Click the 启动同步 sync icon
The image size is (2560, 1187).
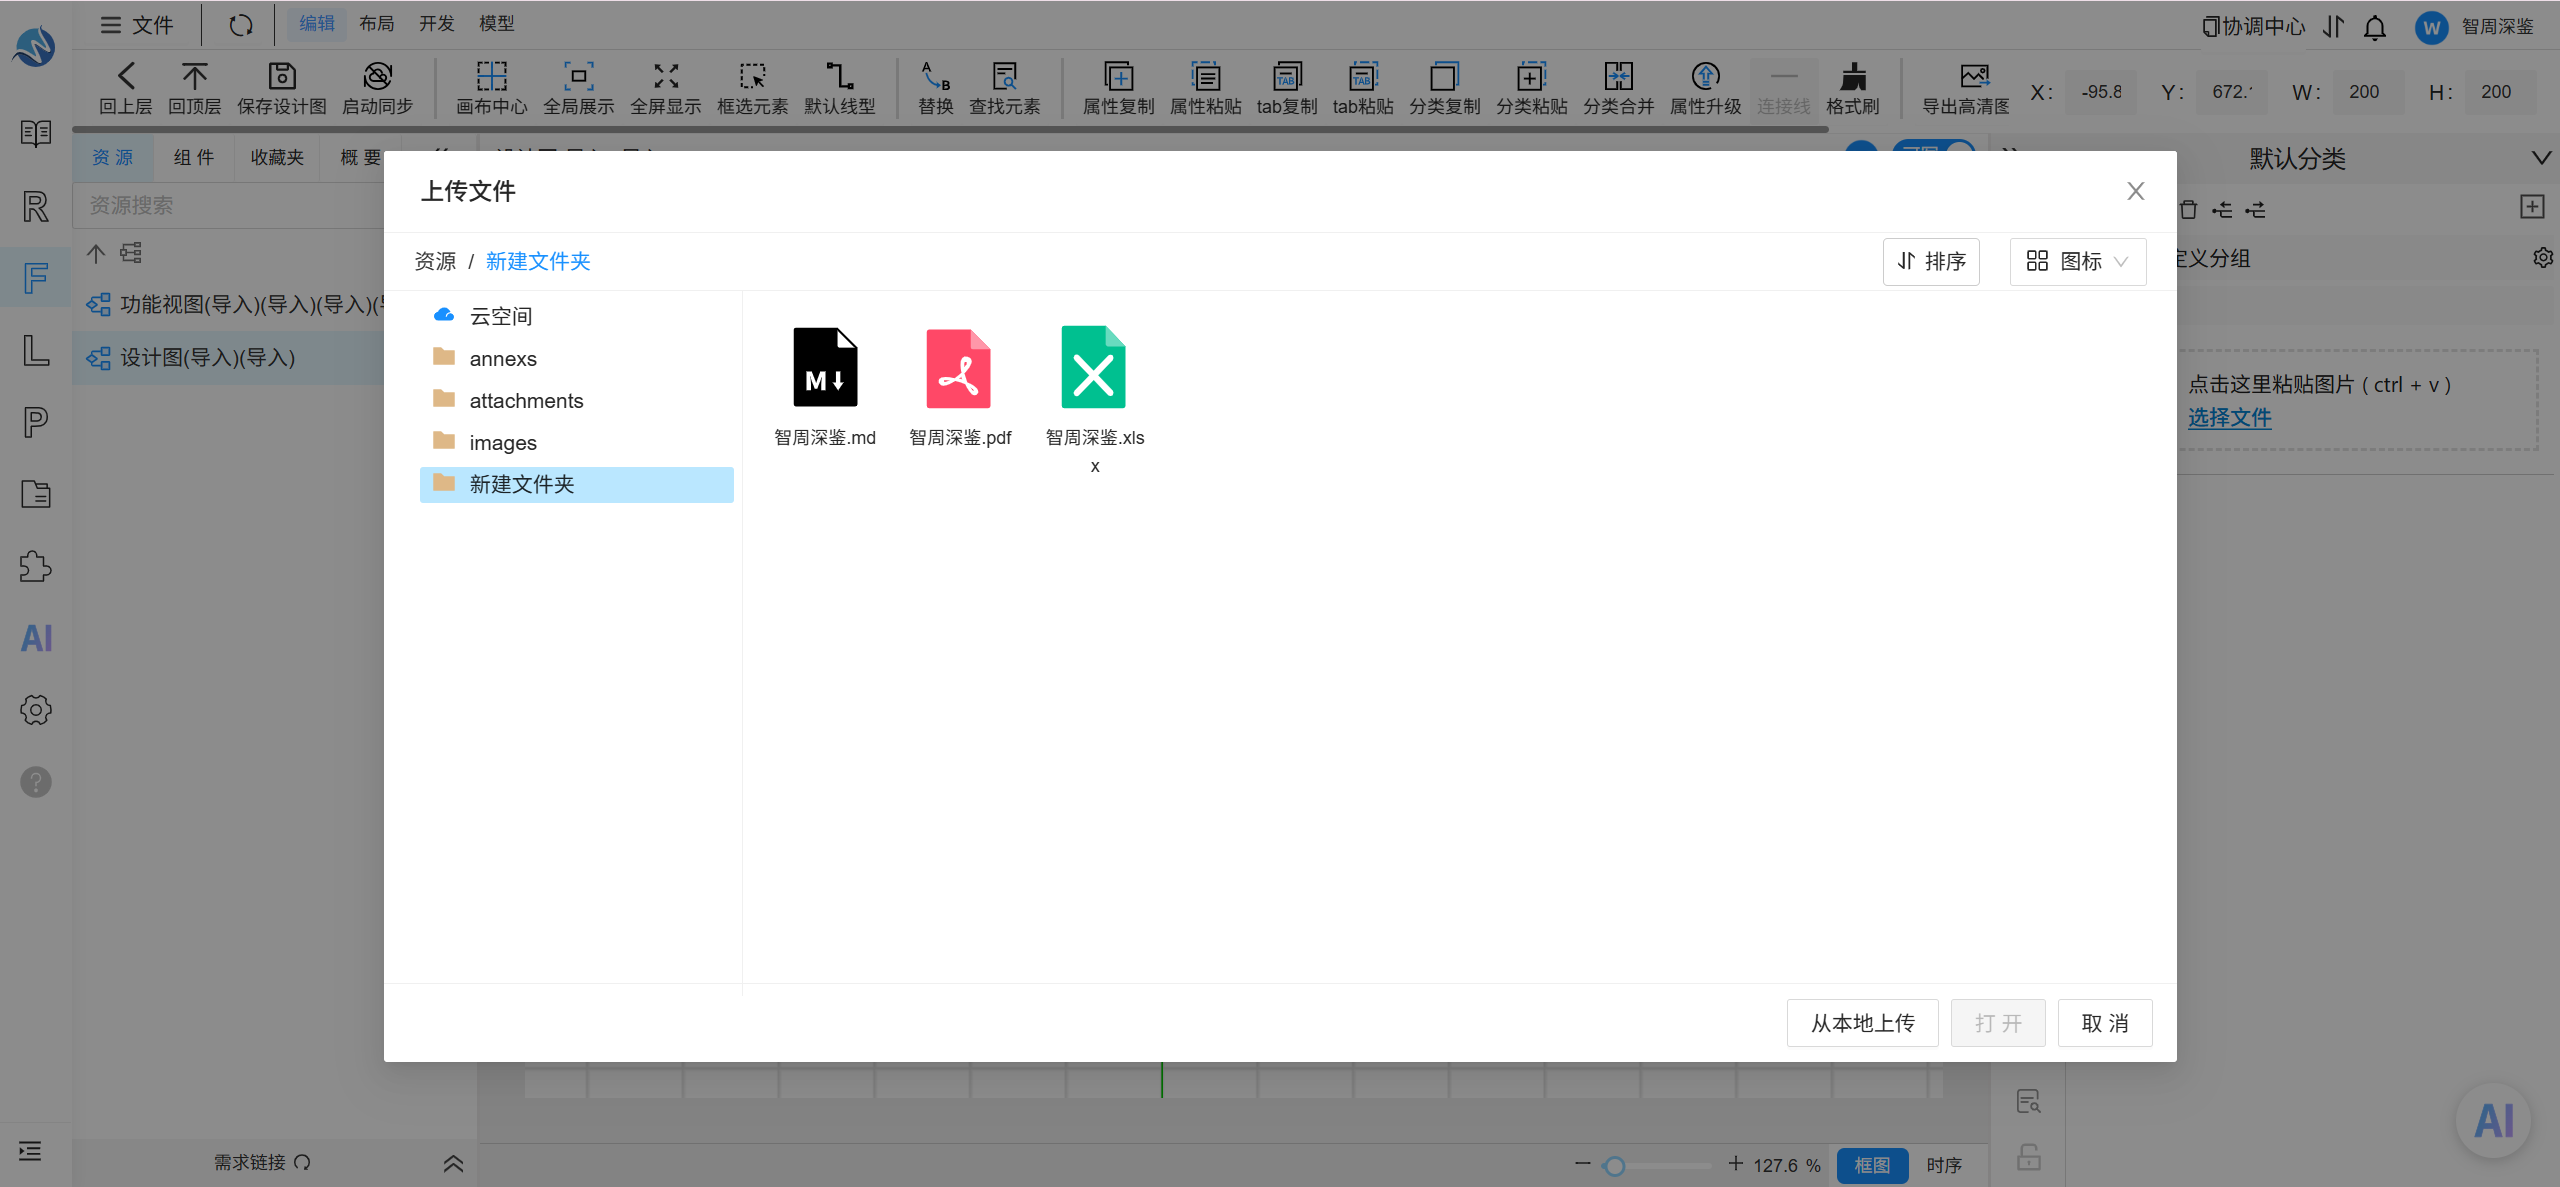pyautogui.click(x=377, y=76)
